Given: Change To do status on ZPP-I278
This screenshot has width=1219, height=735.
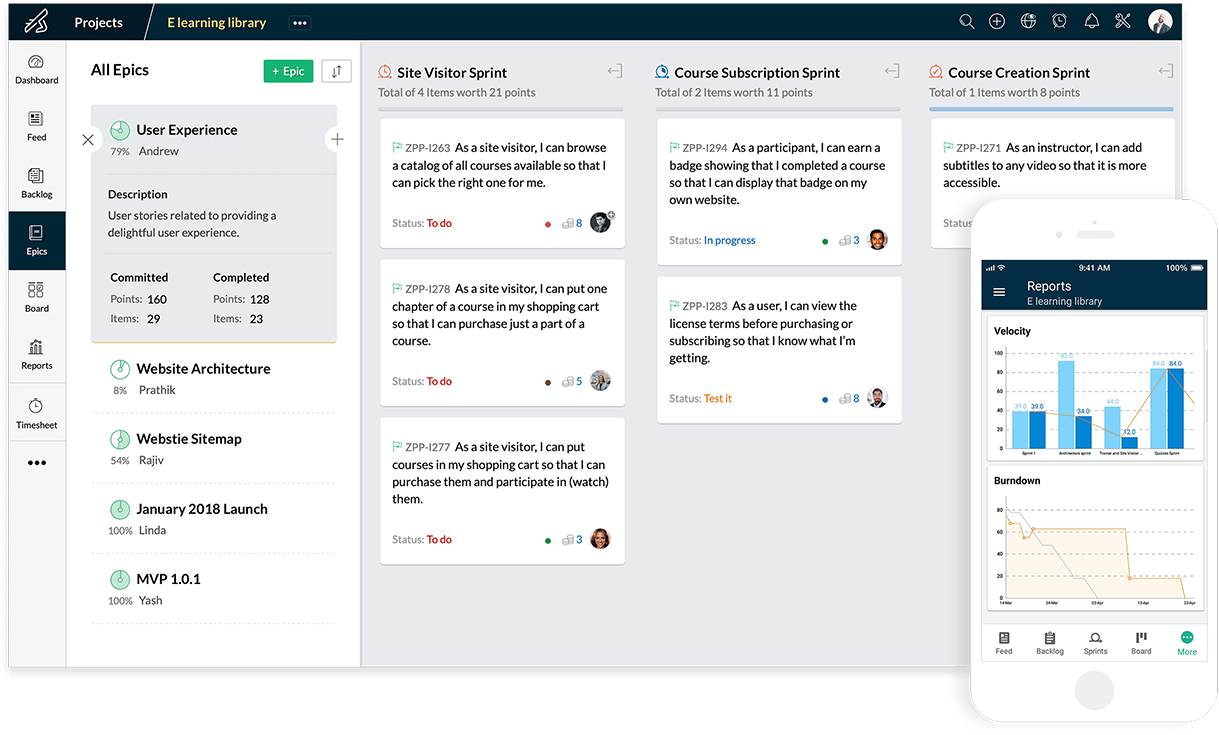Looking at the screenshot, I should [x=439, y=381].
